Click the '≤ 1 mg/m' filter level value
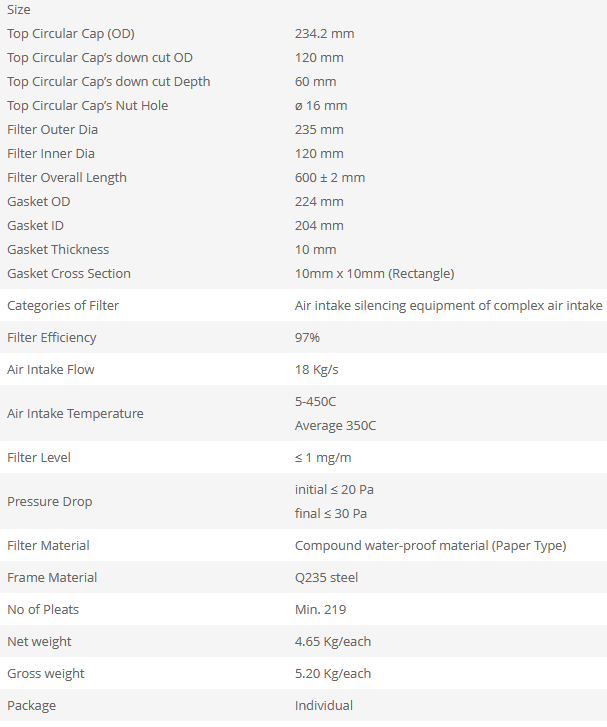 click(x=323, y=458)
